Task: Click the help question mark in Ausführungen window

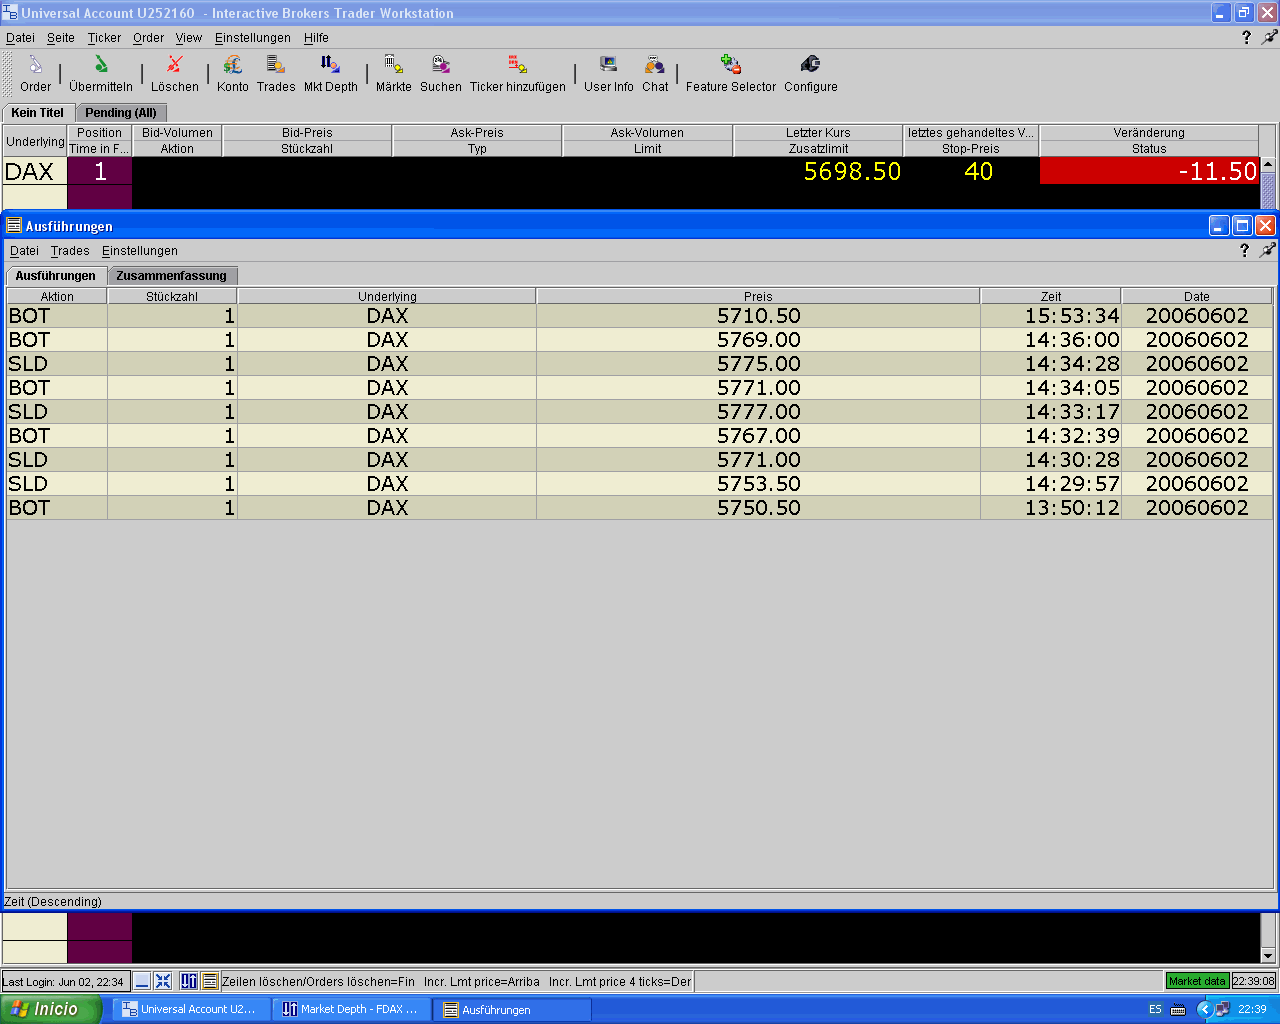Action: 1244,250
